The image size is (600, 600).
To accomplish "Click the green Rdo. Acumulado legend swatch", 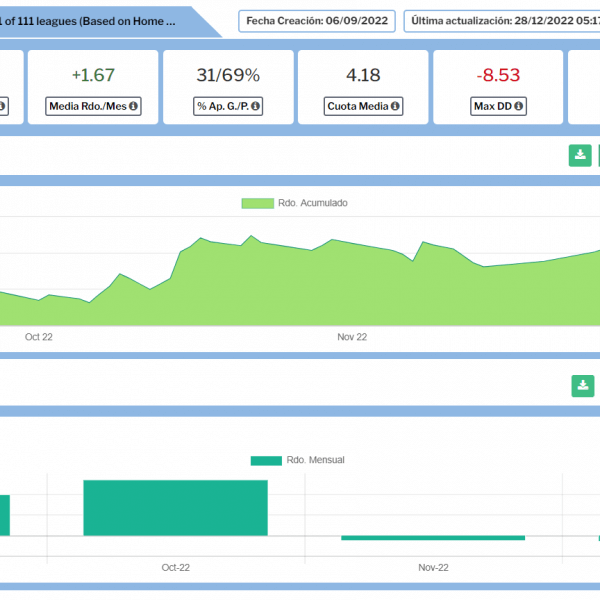I will tap(257, 203).
